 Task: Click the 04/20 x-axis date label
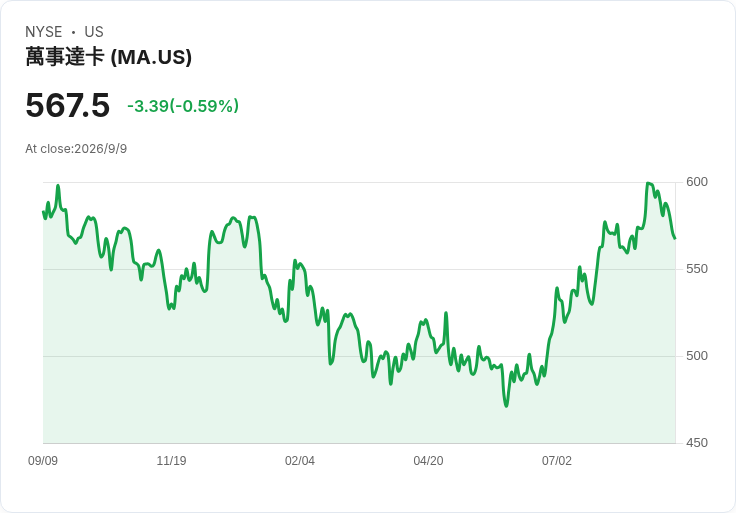pyautogui.click(x=428, y=461)
